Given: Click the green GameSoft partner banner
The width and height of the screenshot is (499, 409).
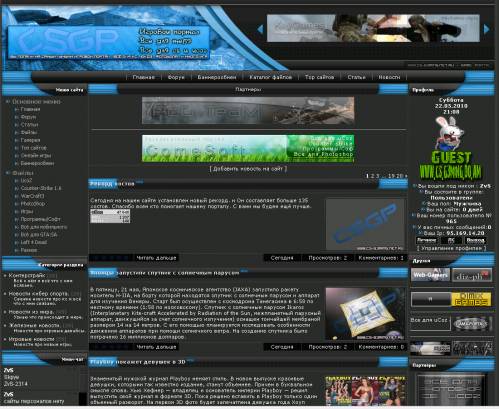Looking at the screenshot, I should pos(248,148).
